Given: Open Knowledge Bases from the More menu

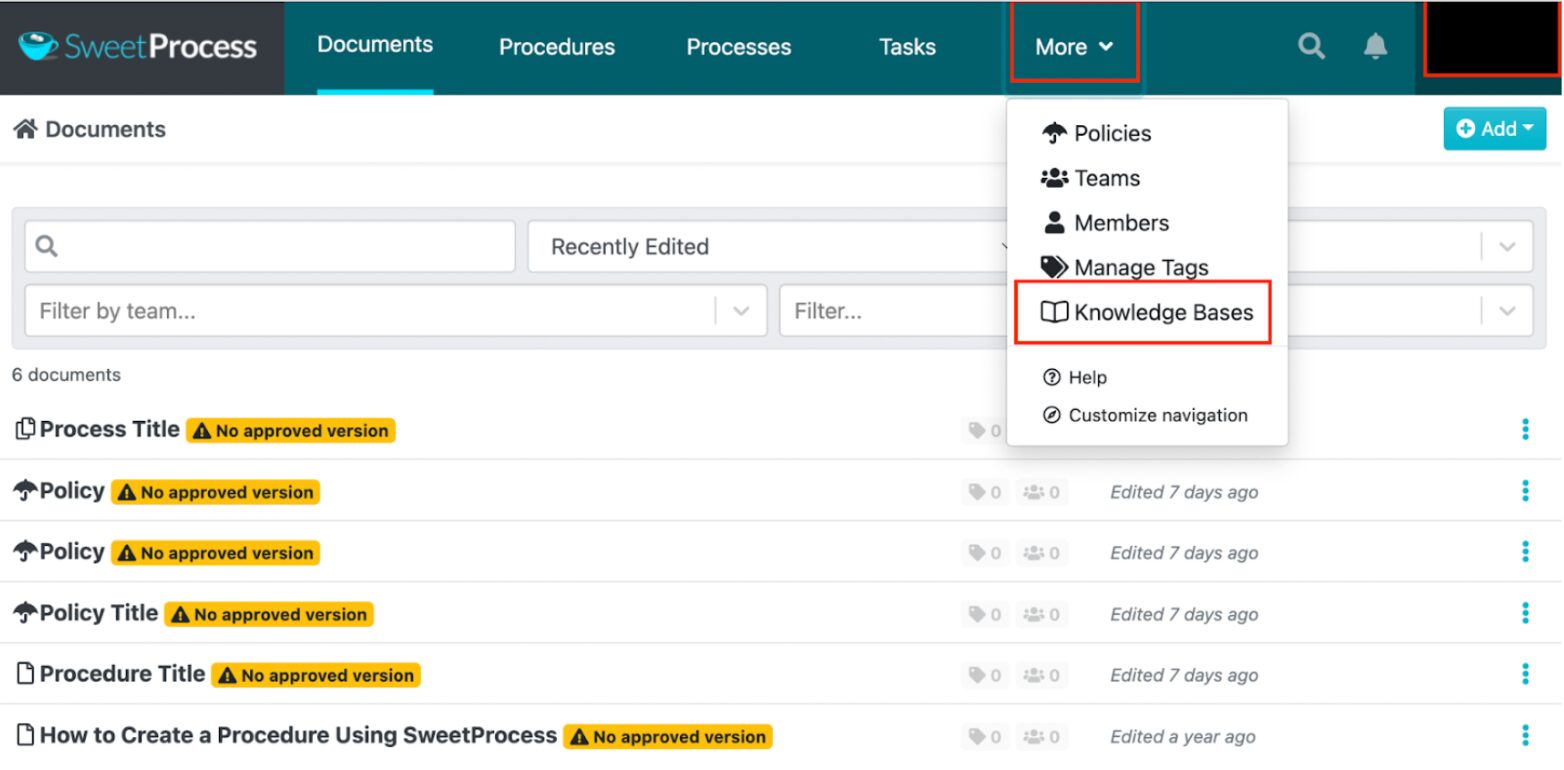Looking at the screenshot, I should click(x=1147, y=312).
